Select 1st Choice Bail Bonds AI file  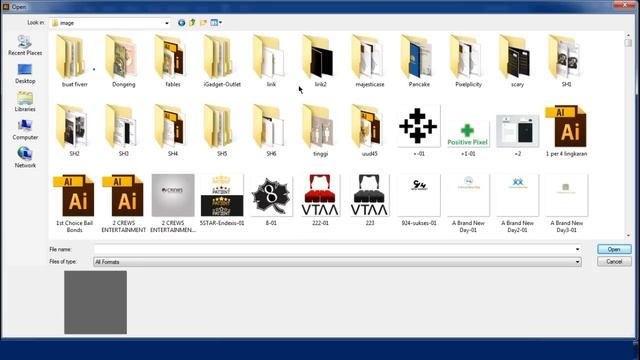[x=74, y=203]
